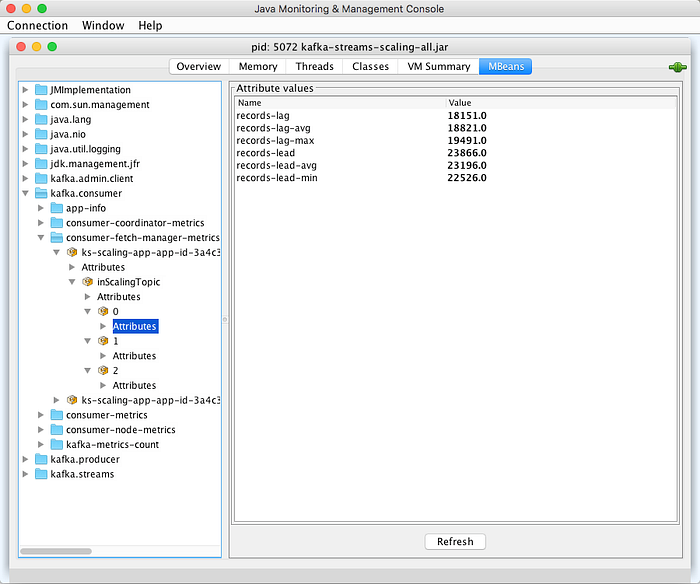The height and width of the screenshot is (584, 700).
Task: Select the records-lag attribute row
Action: point(455,116)
